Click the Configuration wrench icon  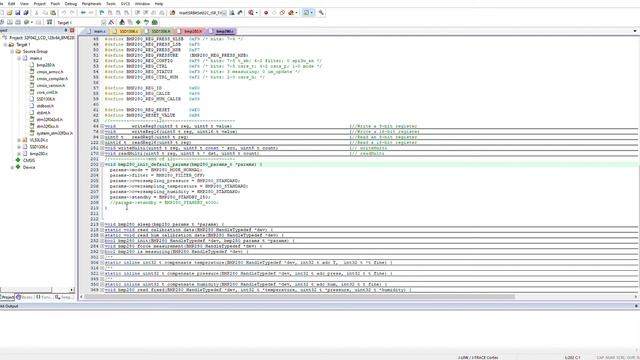pyautogui.click(x=321, y=13)
